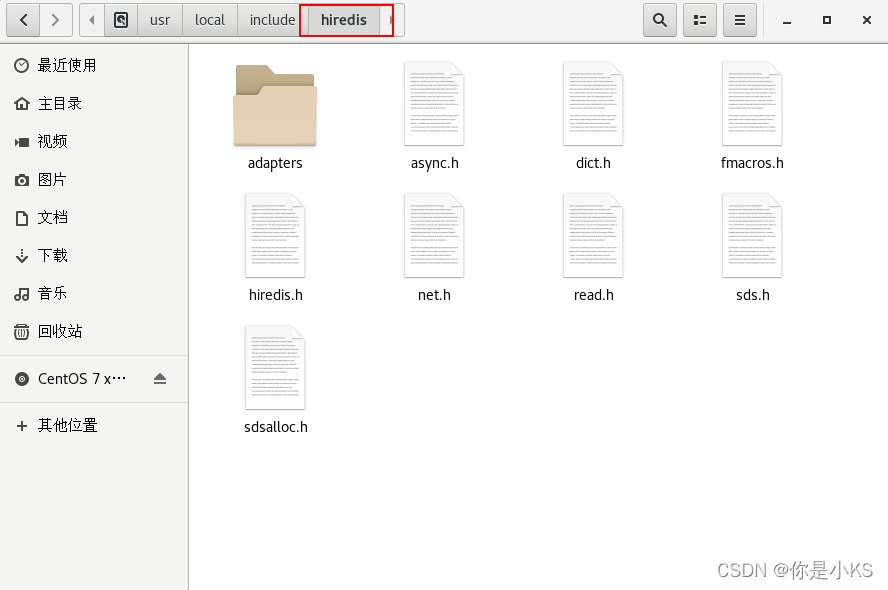Toggle list view mode button
This screenshot has width=888, height=590.
pos(700,20)
